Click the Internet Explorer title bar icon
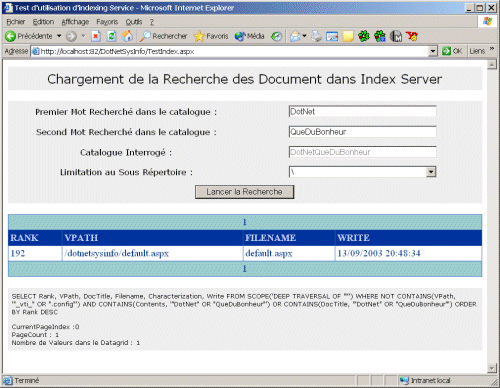 coord(8,8)
